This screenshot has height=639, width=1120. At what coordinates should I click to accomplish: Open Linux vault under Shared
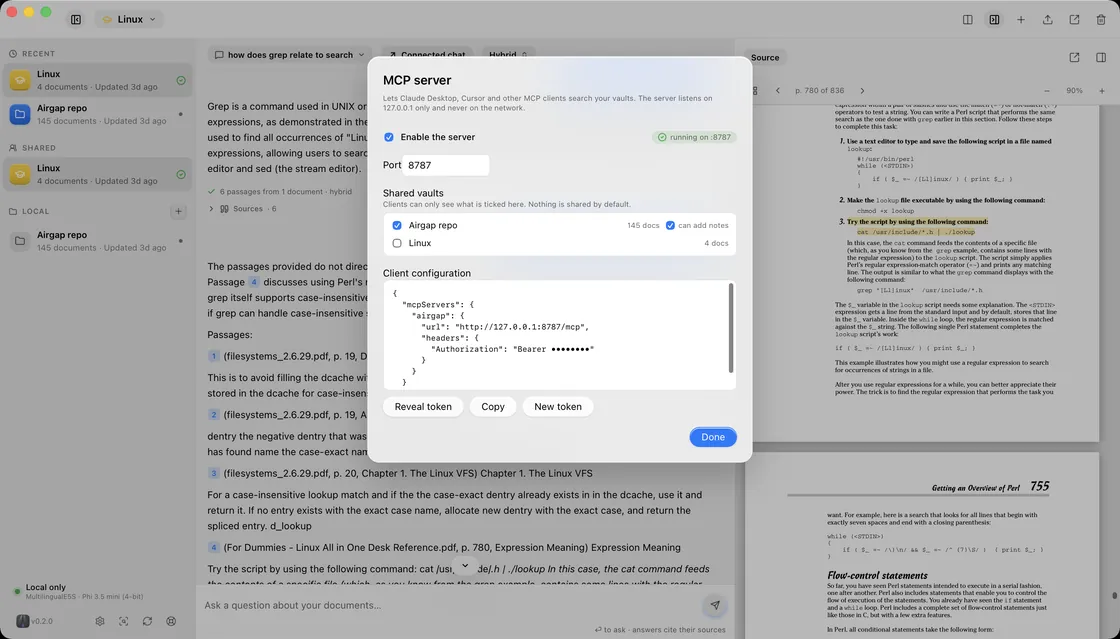coord(97,174)
